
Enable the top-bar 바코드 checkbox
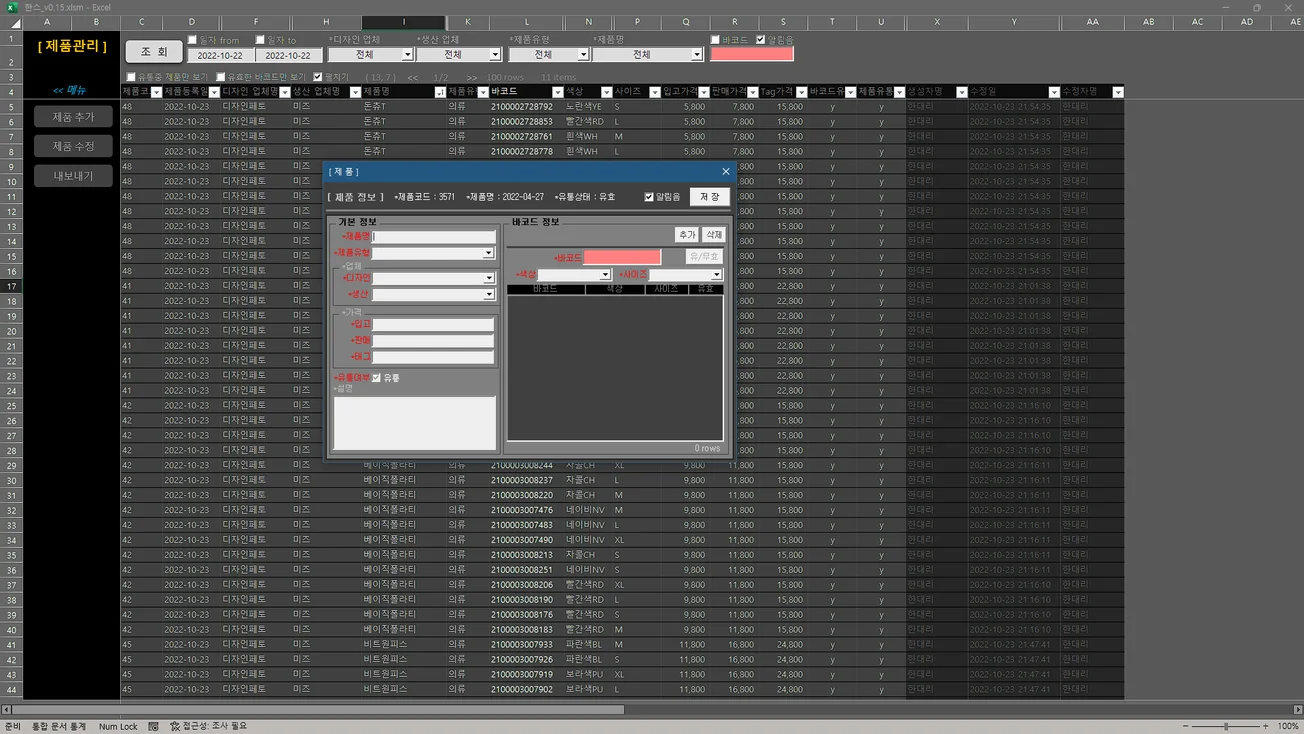(x=715, y=40)
